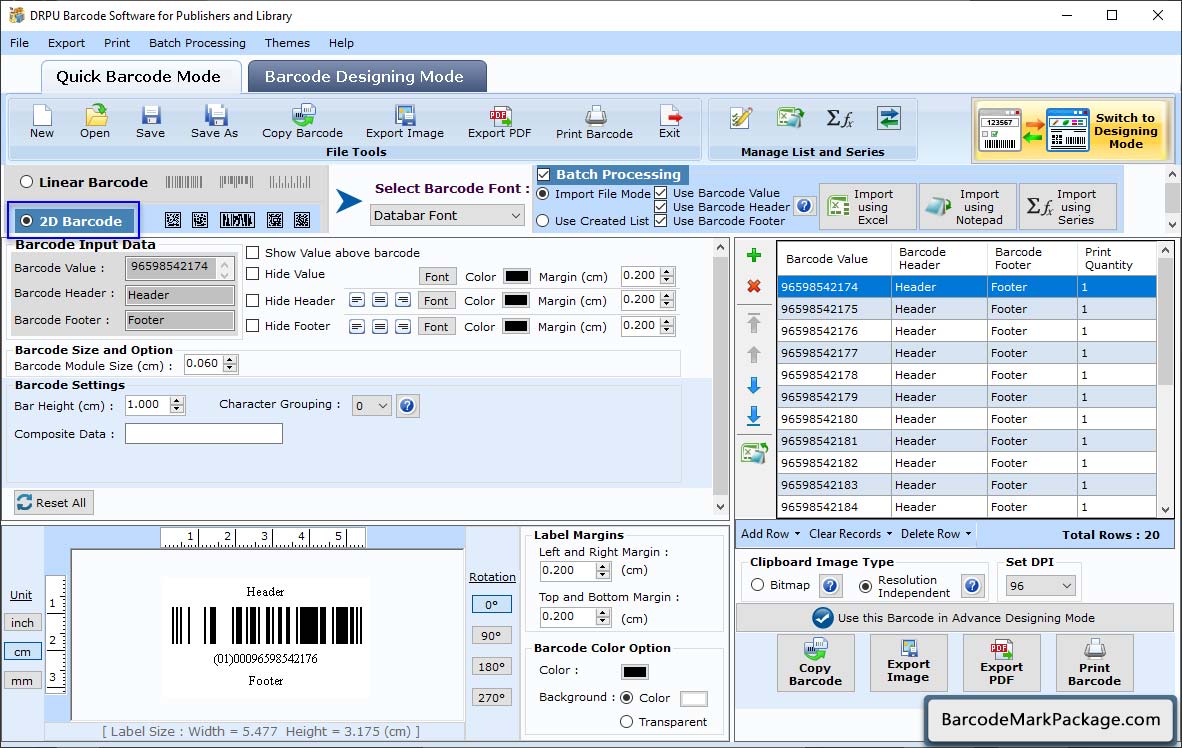Select row with value 96598542178

coord(966,375)
